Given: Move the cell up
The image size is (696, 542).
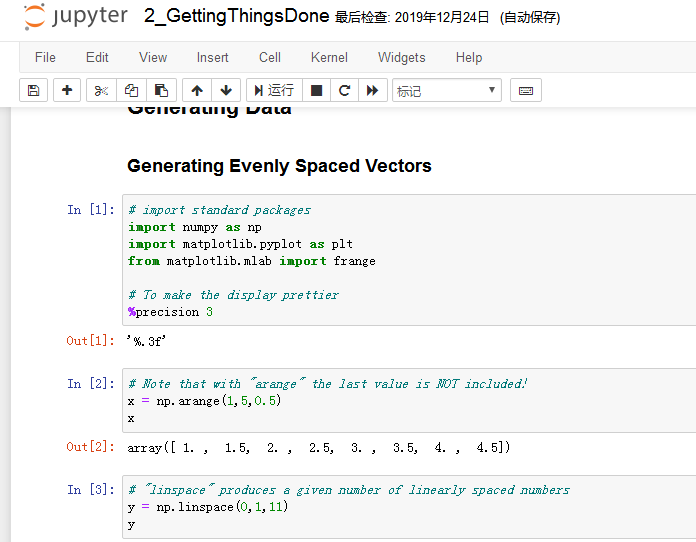Looking at the screenshot, I should tap(197, 90).
